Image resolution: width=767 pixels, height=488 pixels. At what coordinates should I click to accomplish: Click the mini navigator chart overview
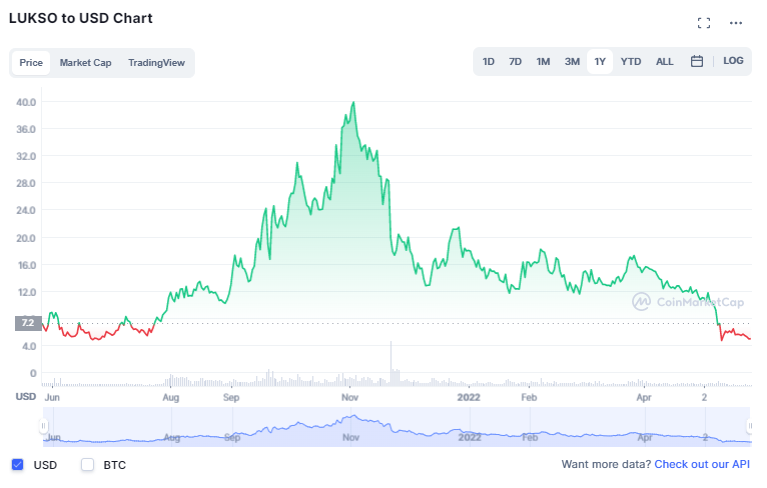[397, 426]
